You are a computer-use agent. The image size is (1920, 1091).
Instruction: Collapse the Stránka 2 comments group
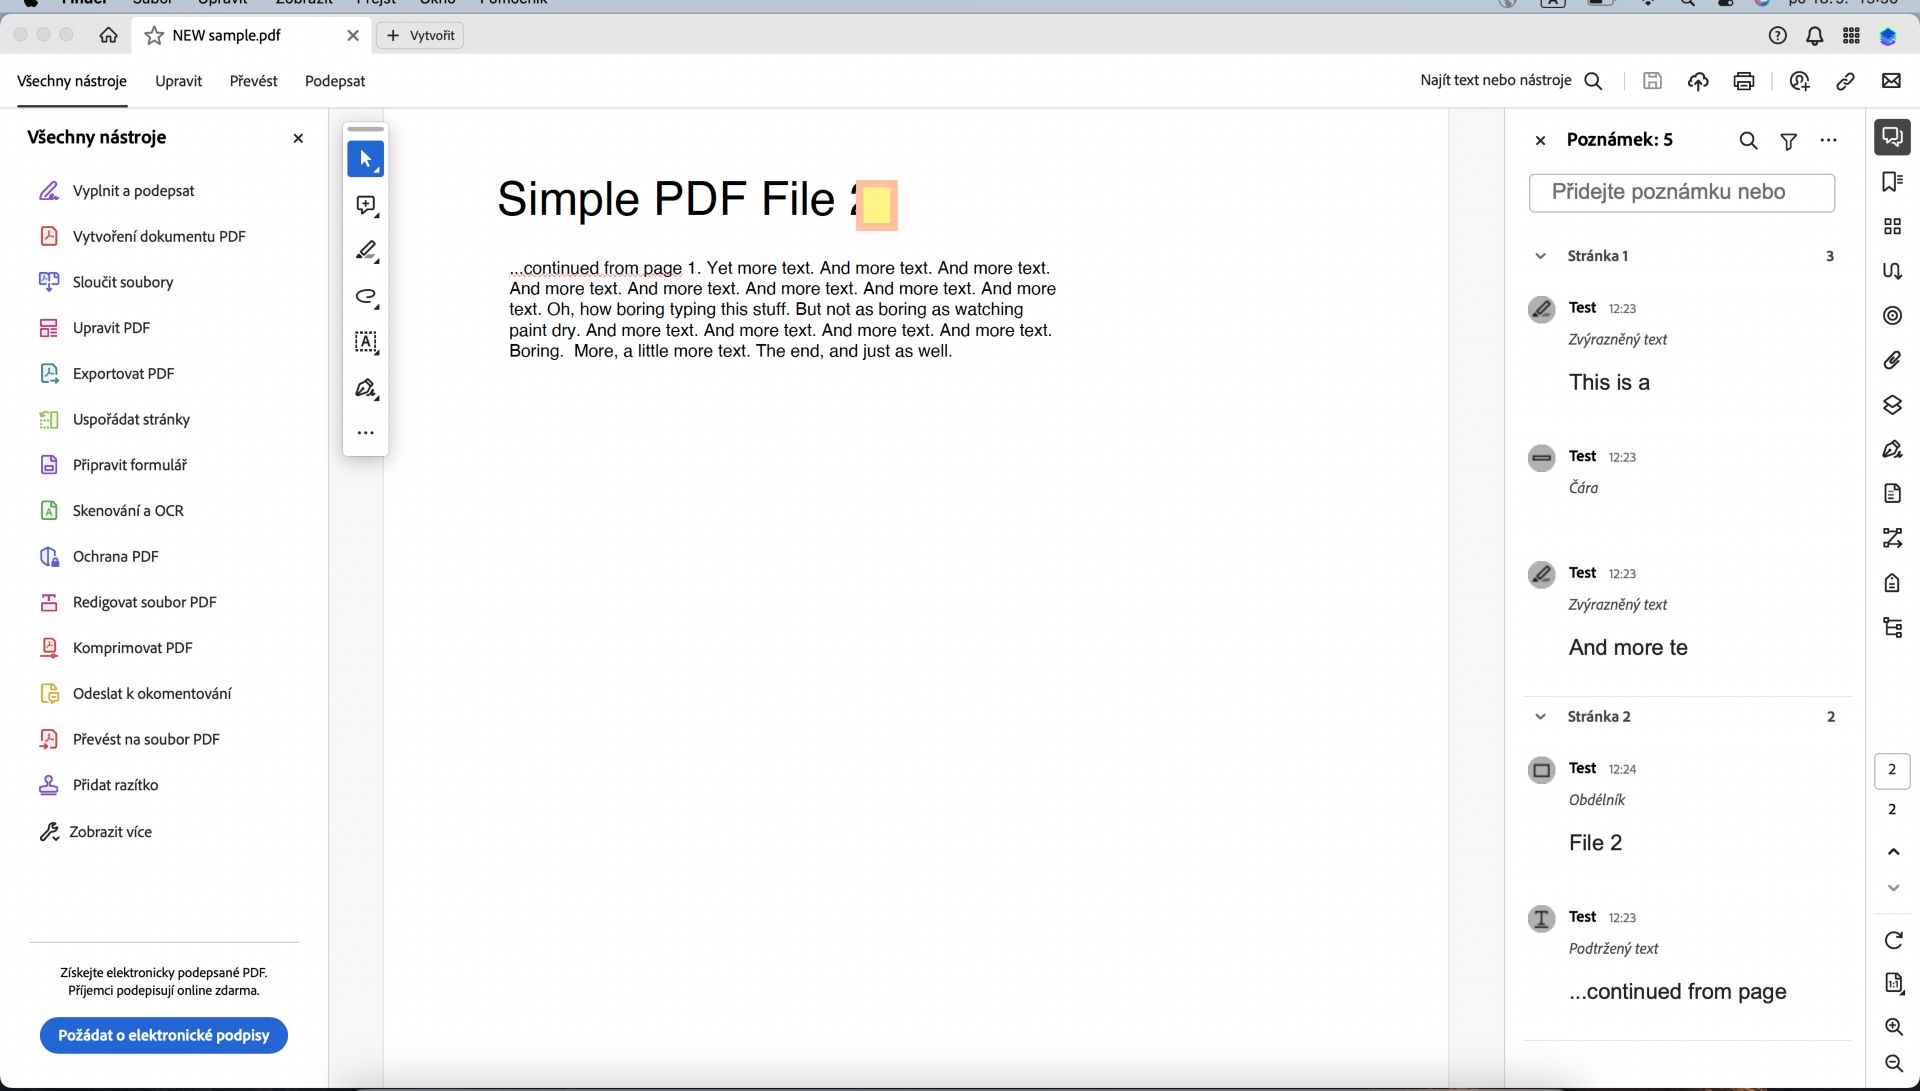(x=1540, y=717)
